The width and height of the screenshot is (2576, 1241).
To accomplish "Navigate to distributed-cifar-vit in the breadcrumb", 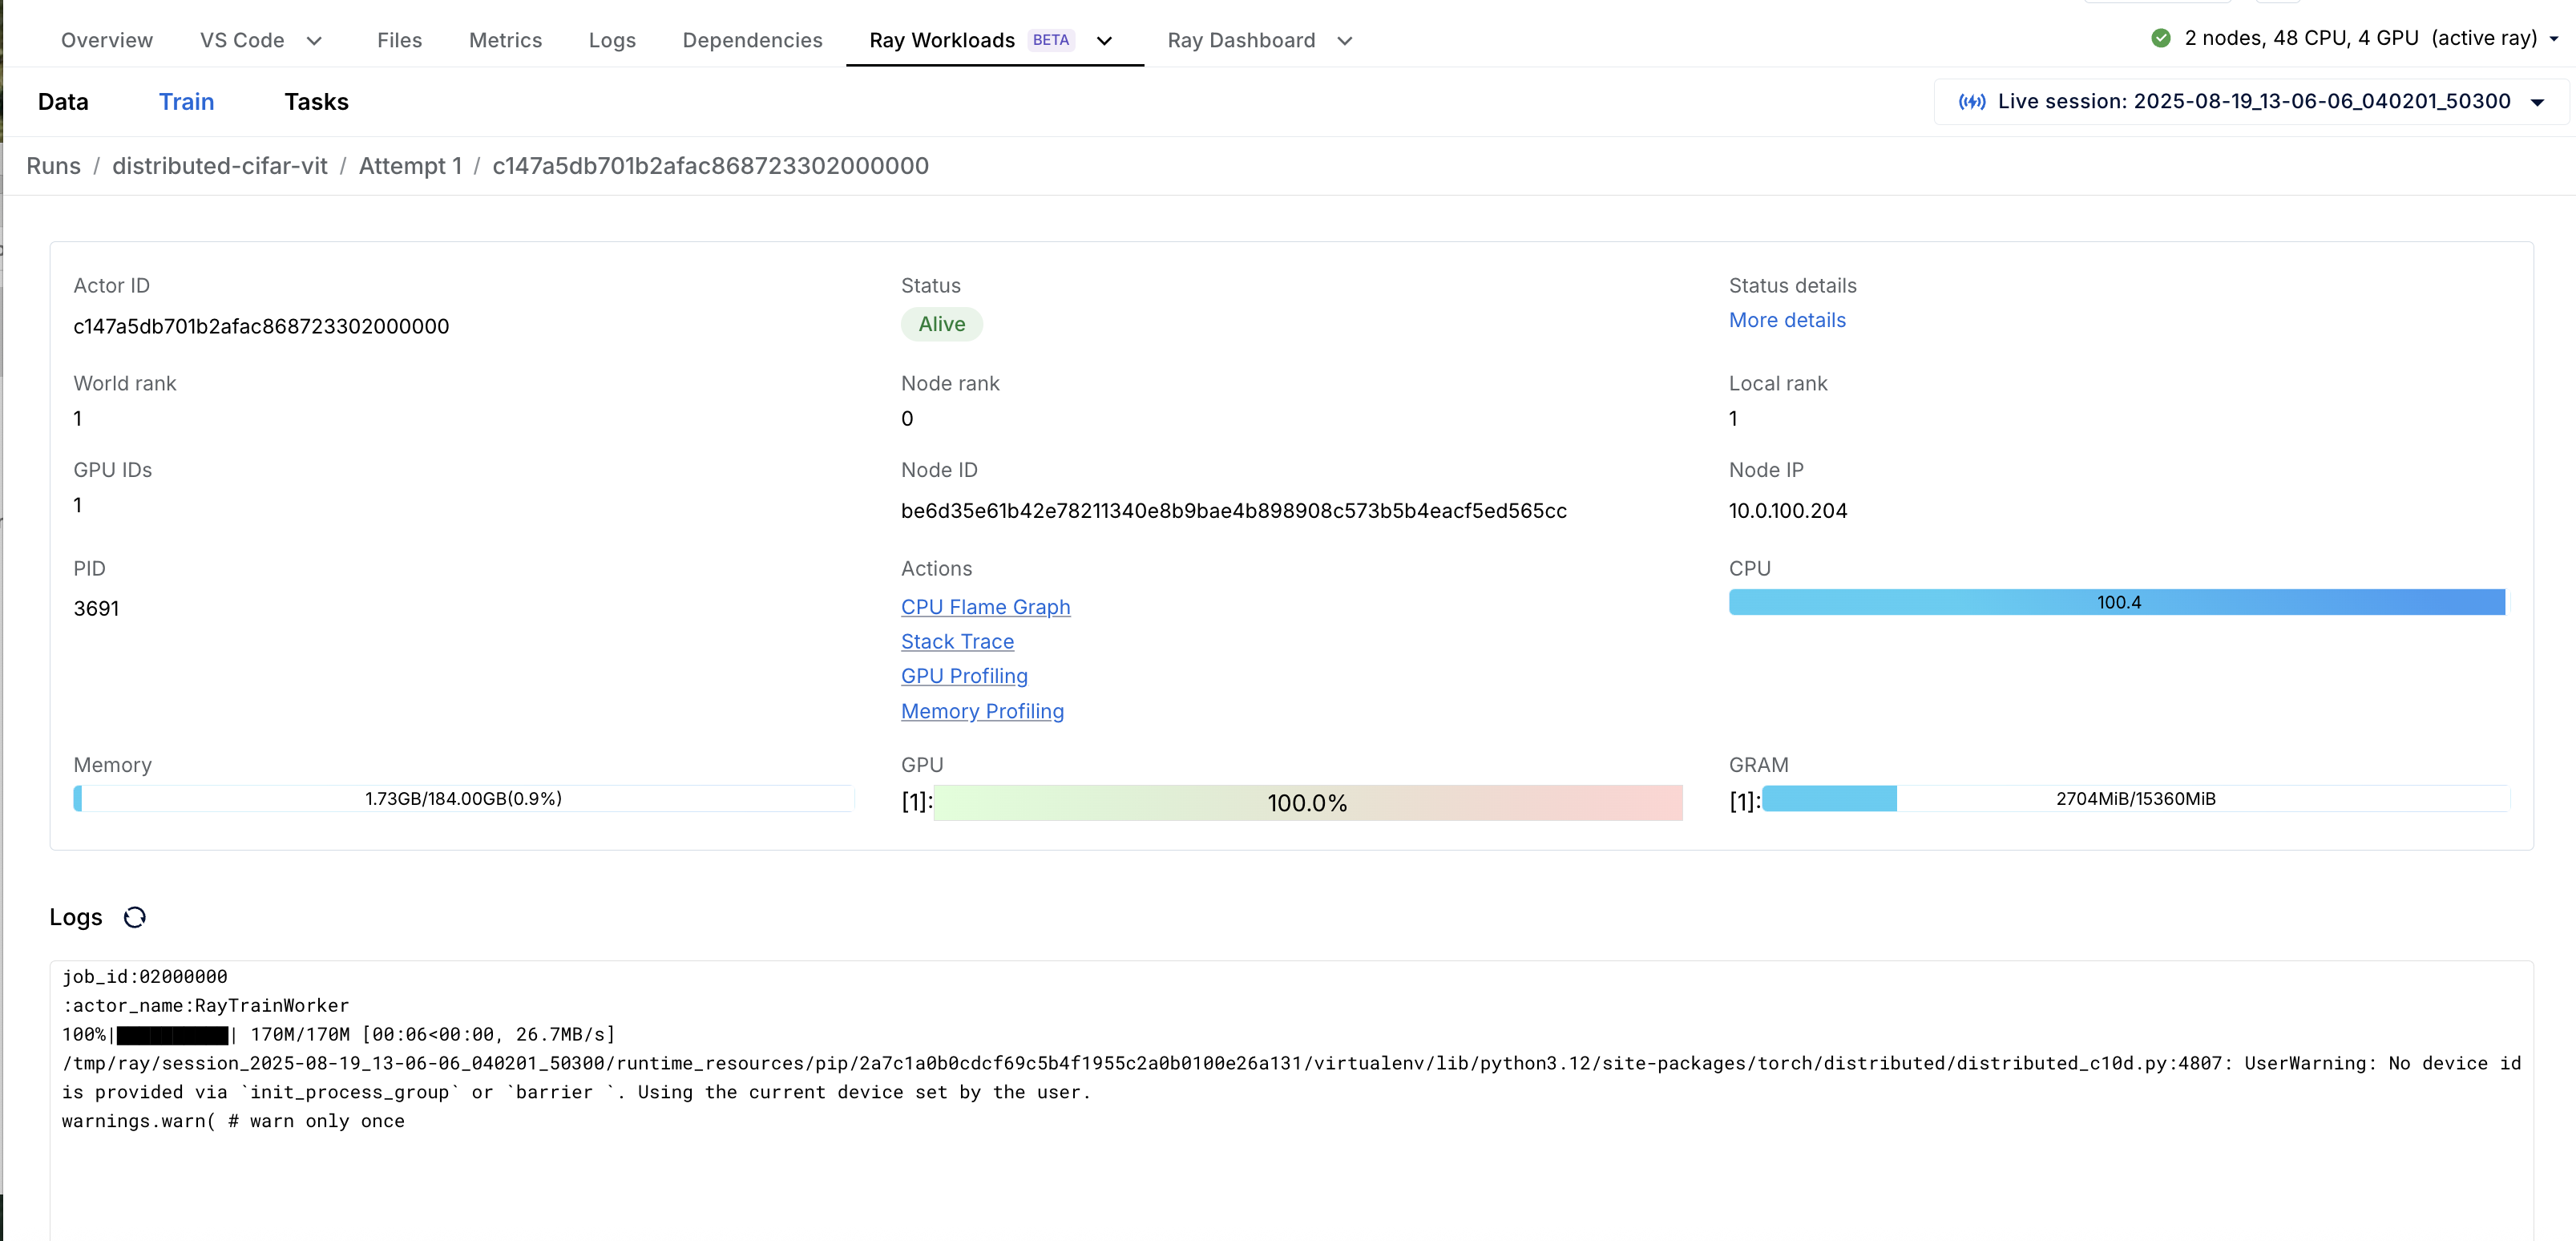I will [219, 166].
